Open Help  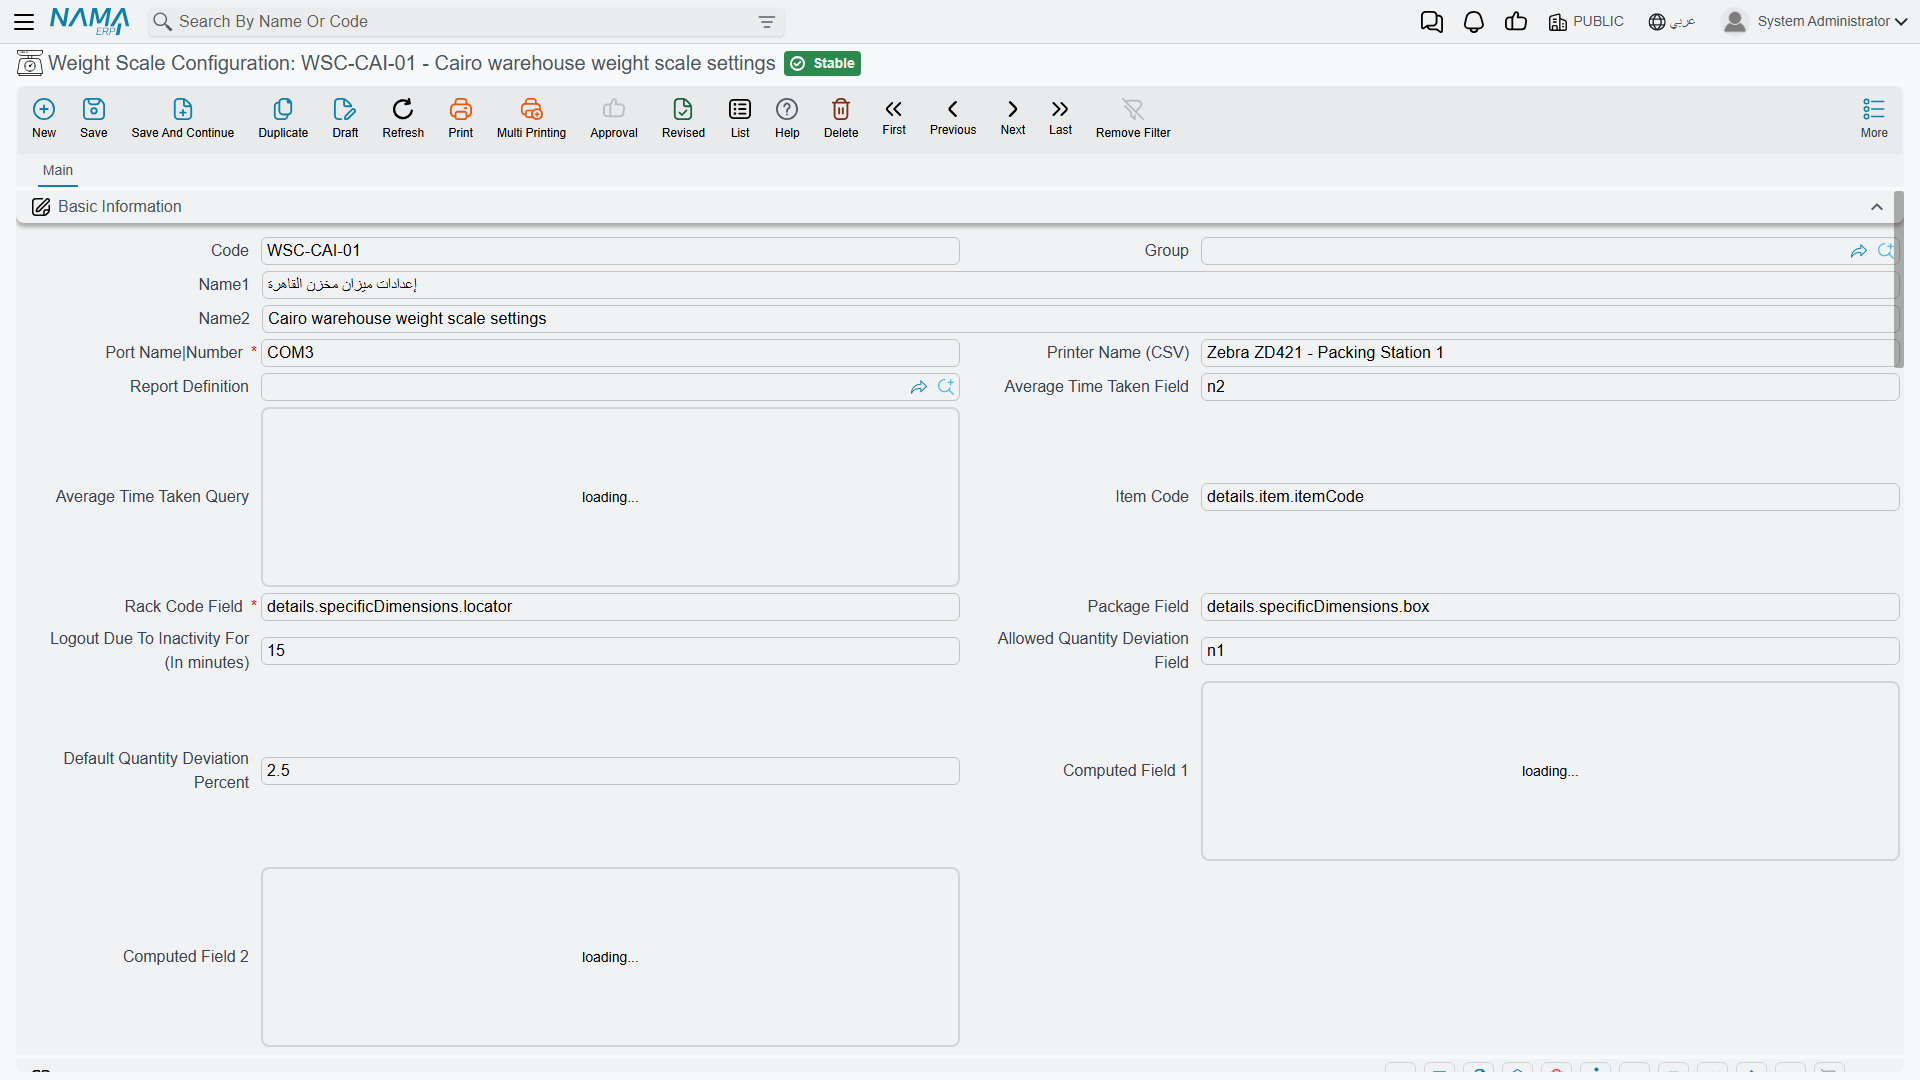[787, 118]
